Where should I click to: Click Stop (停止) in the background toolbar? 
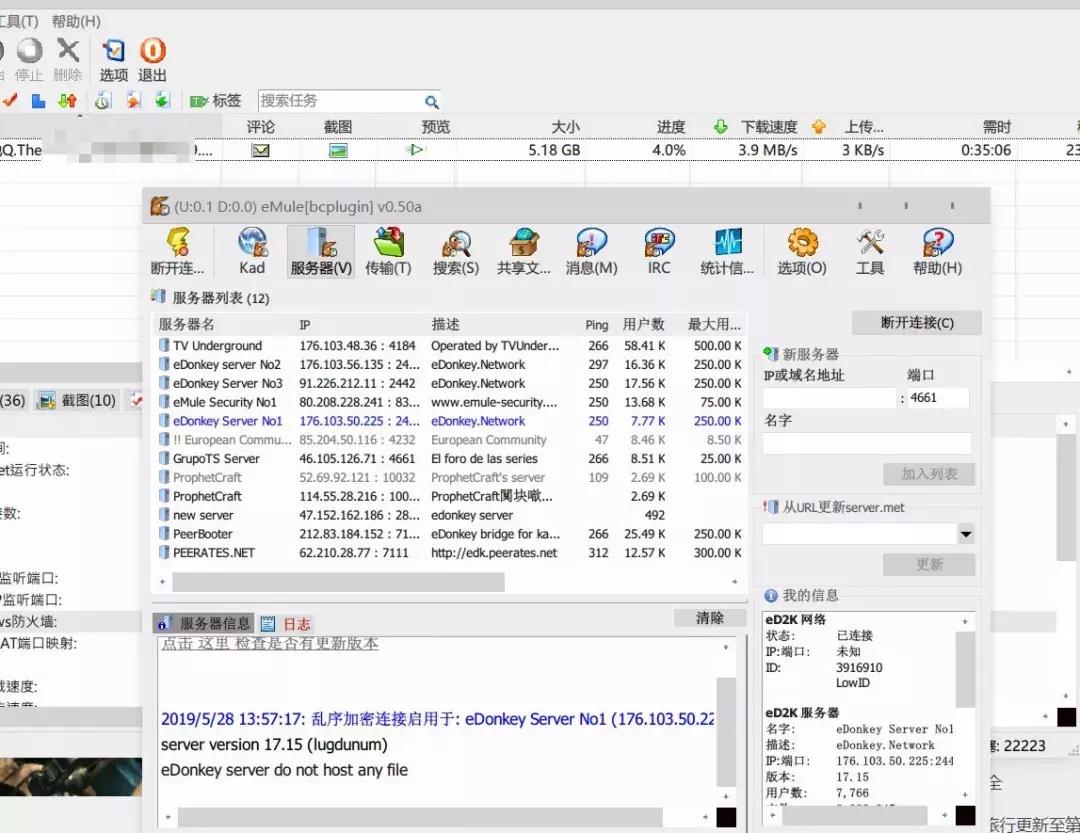coord(29,61)
